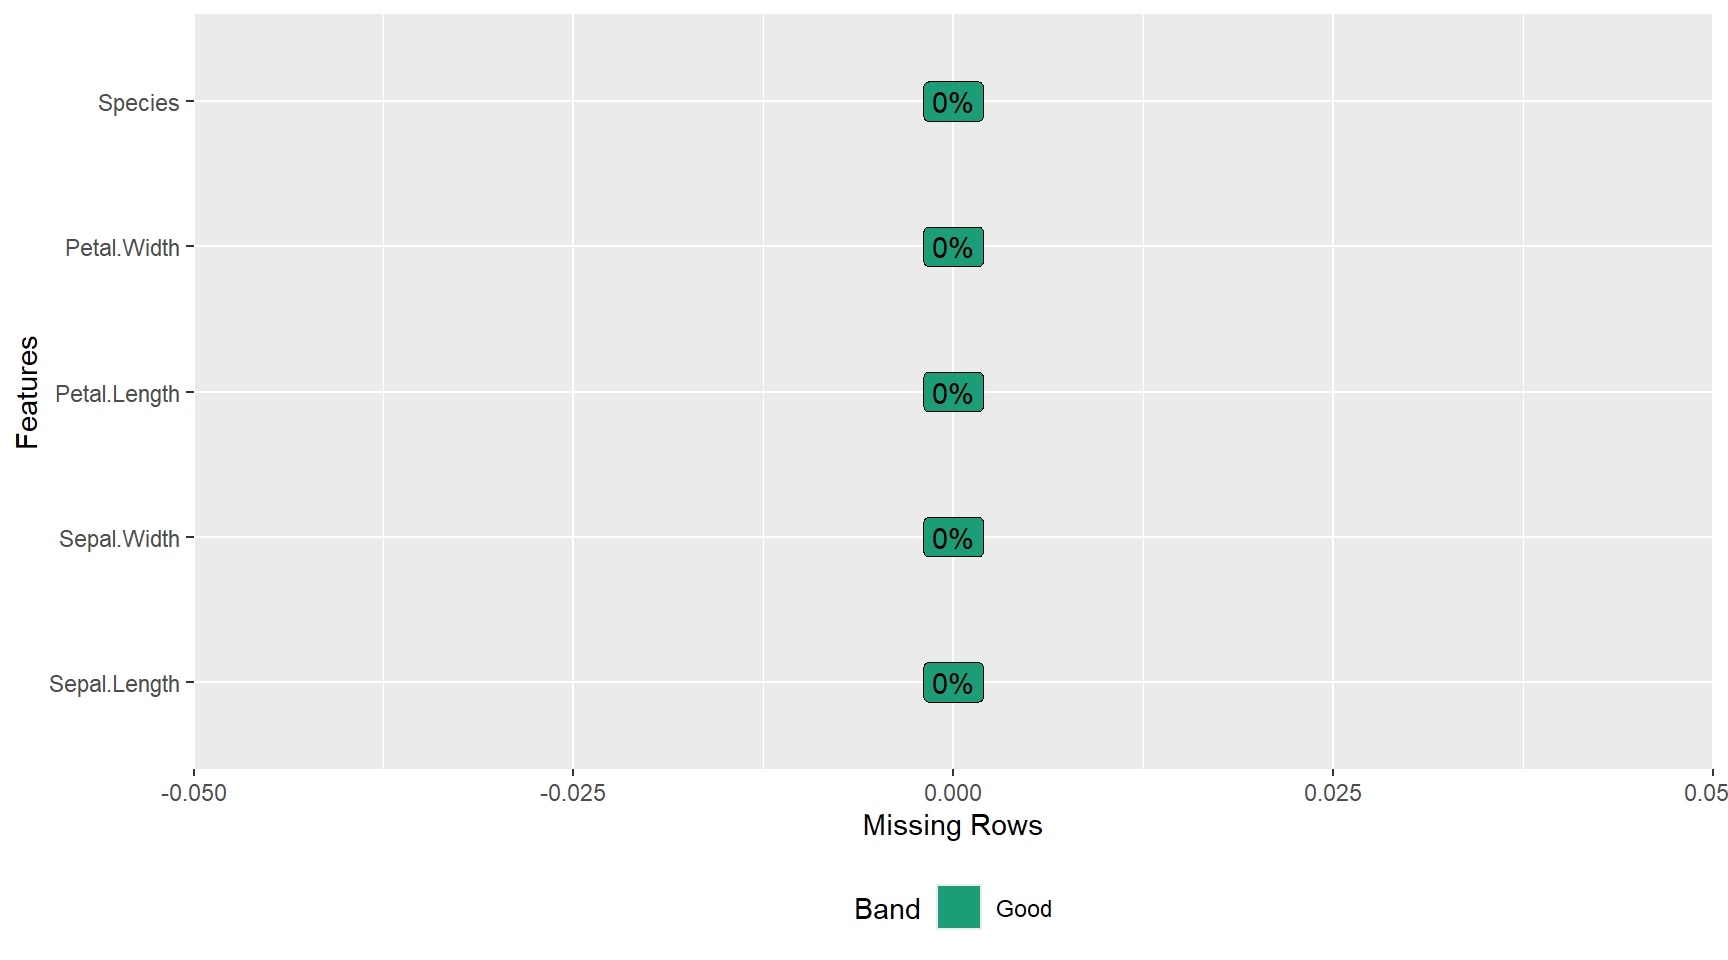Click the Species axis label

(x=138, y=103)
